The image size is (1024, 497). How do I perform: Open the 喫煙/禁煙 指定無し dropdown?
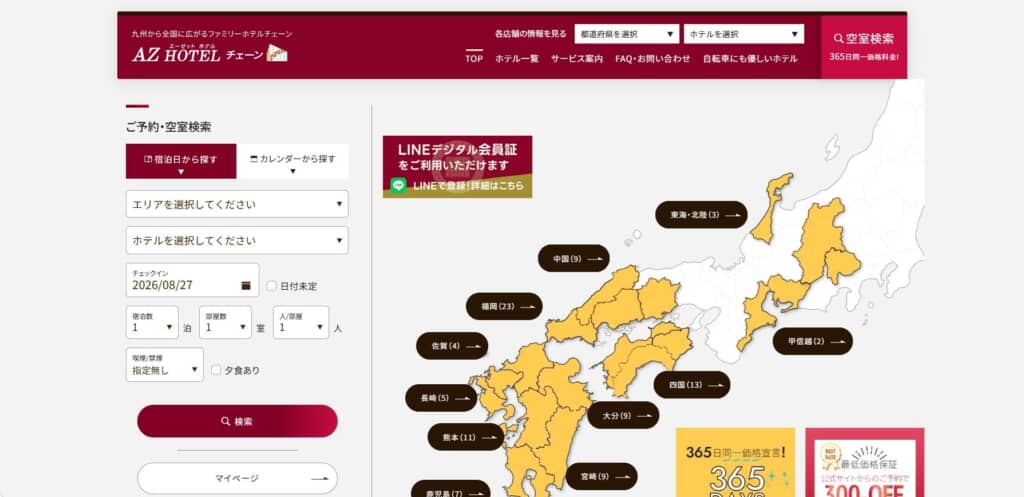(165, 364)
